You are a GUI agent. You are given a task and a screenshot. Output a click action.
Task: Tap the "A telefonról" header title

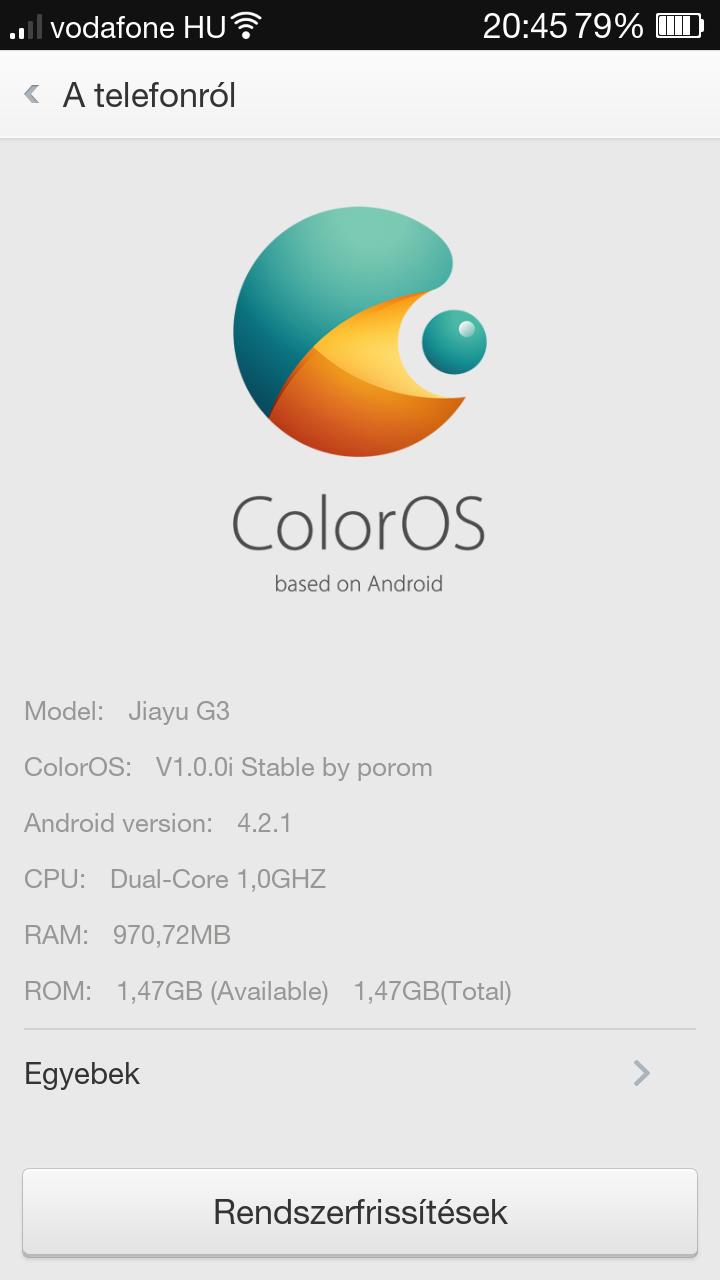point(149,96)
